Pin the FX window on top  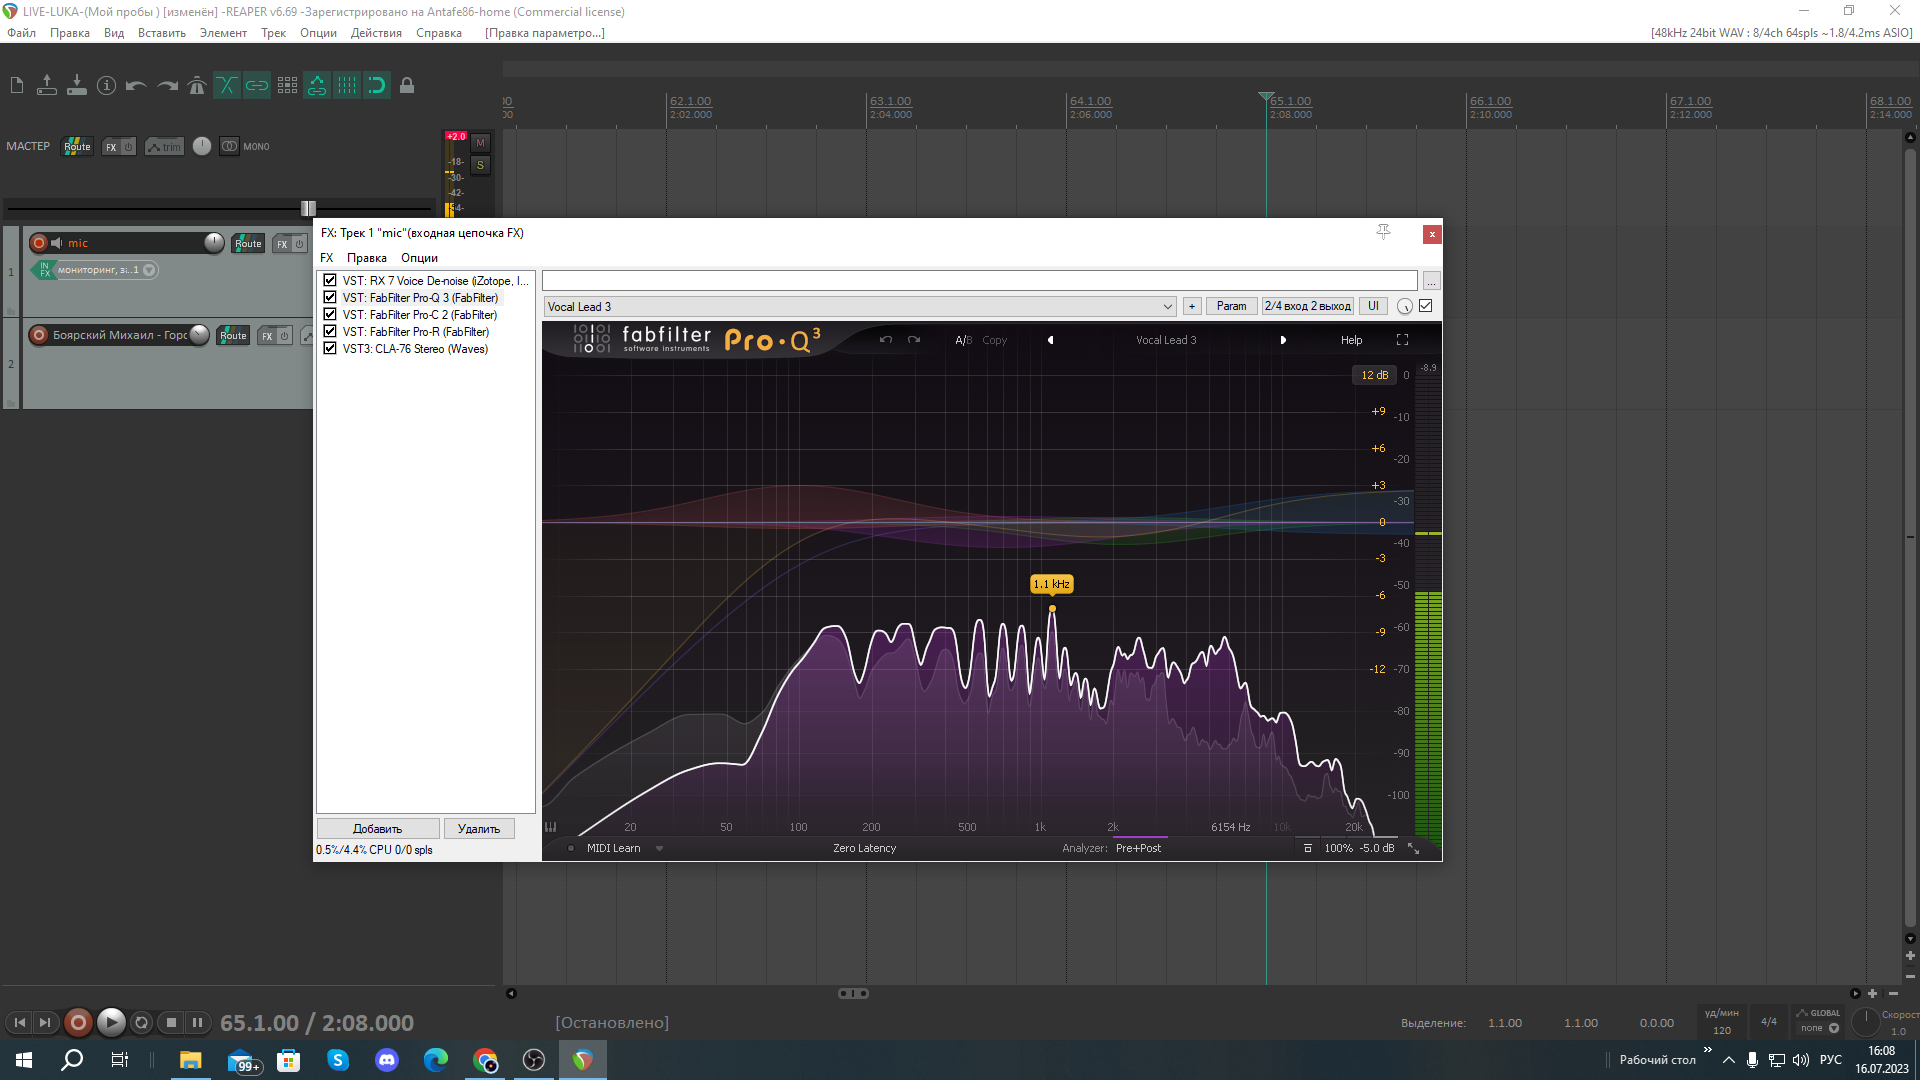[x=1384, y=232]
